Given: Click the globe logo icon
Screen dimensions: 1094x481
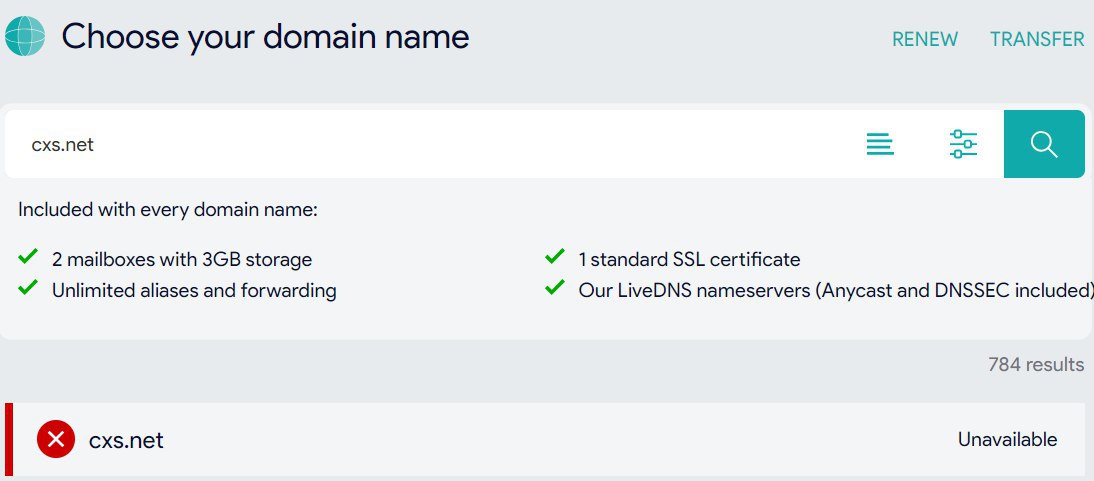Looking at the screenshot, I should point(25,37).
